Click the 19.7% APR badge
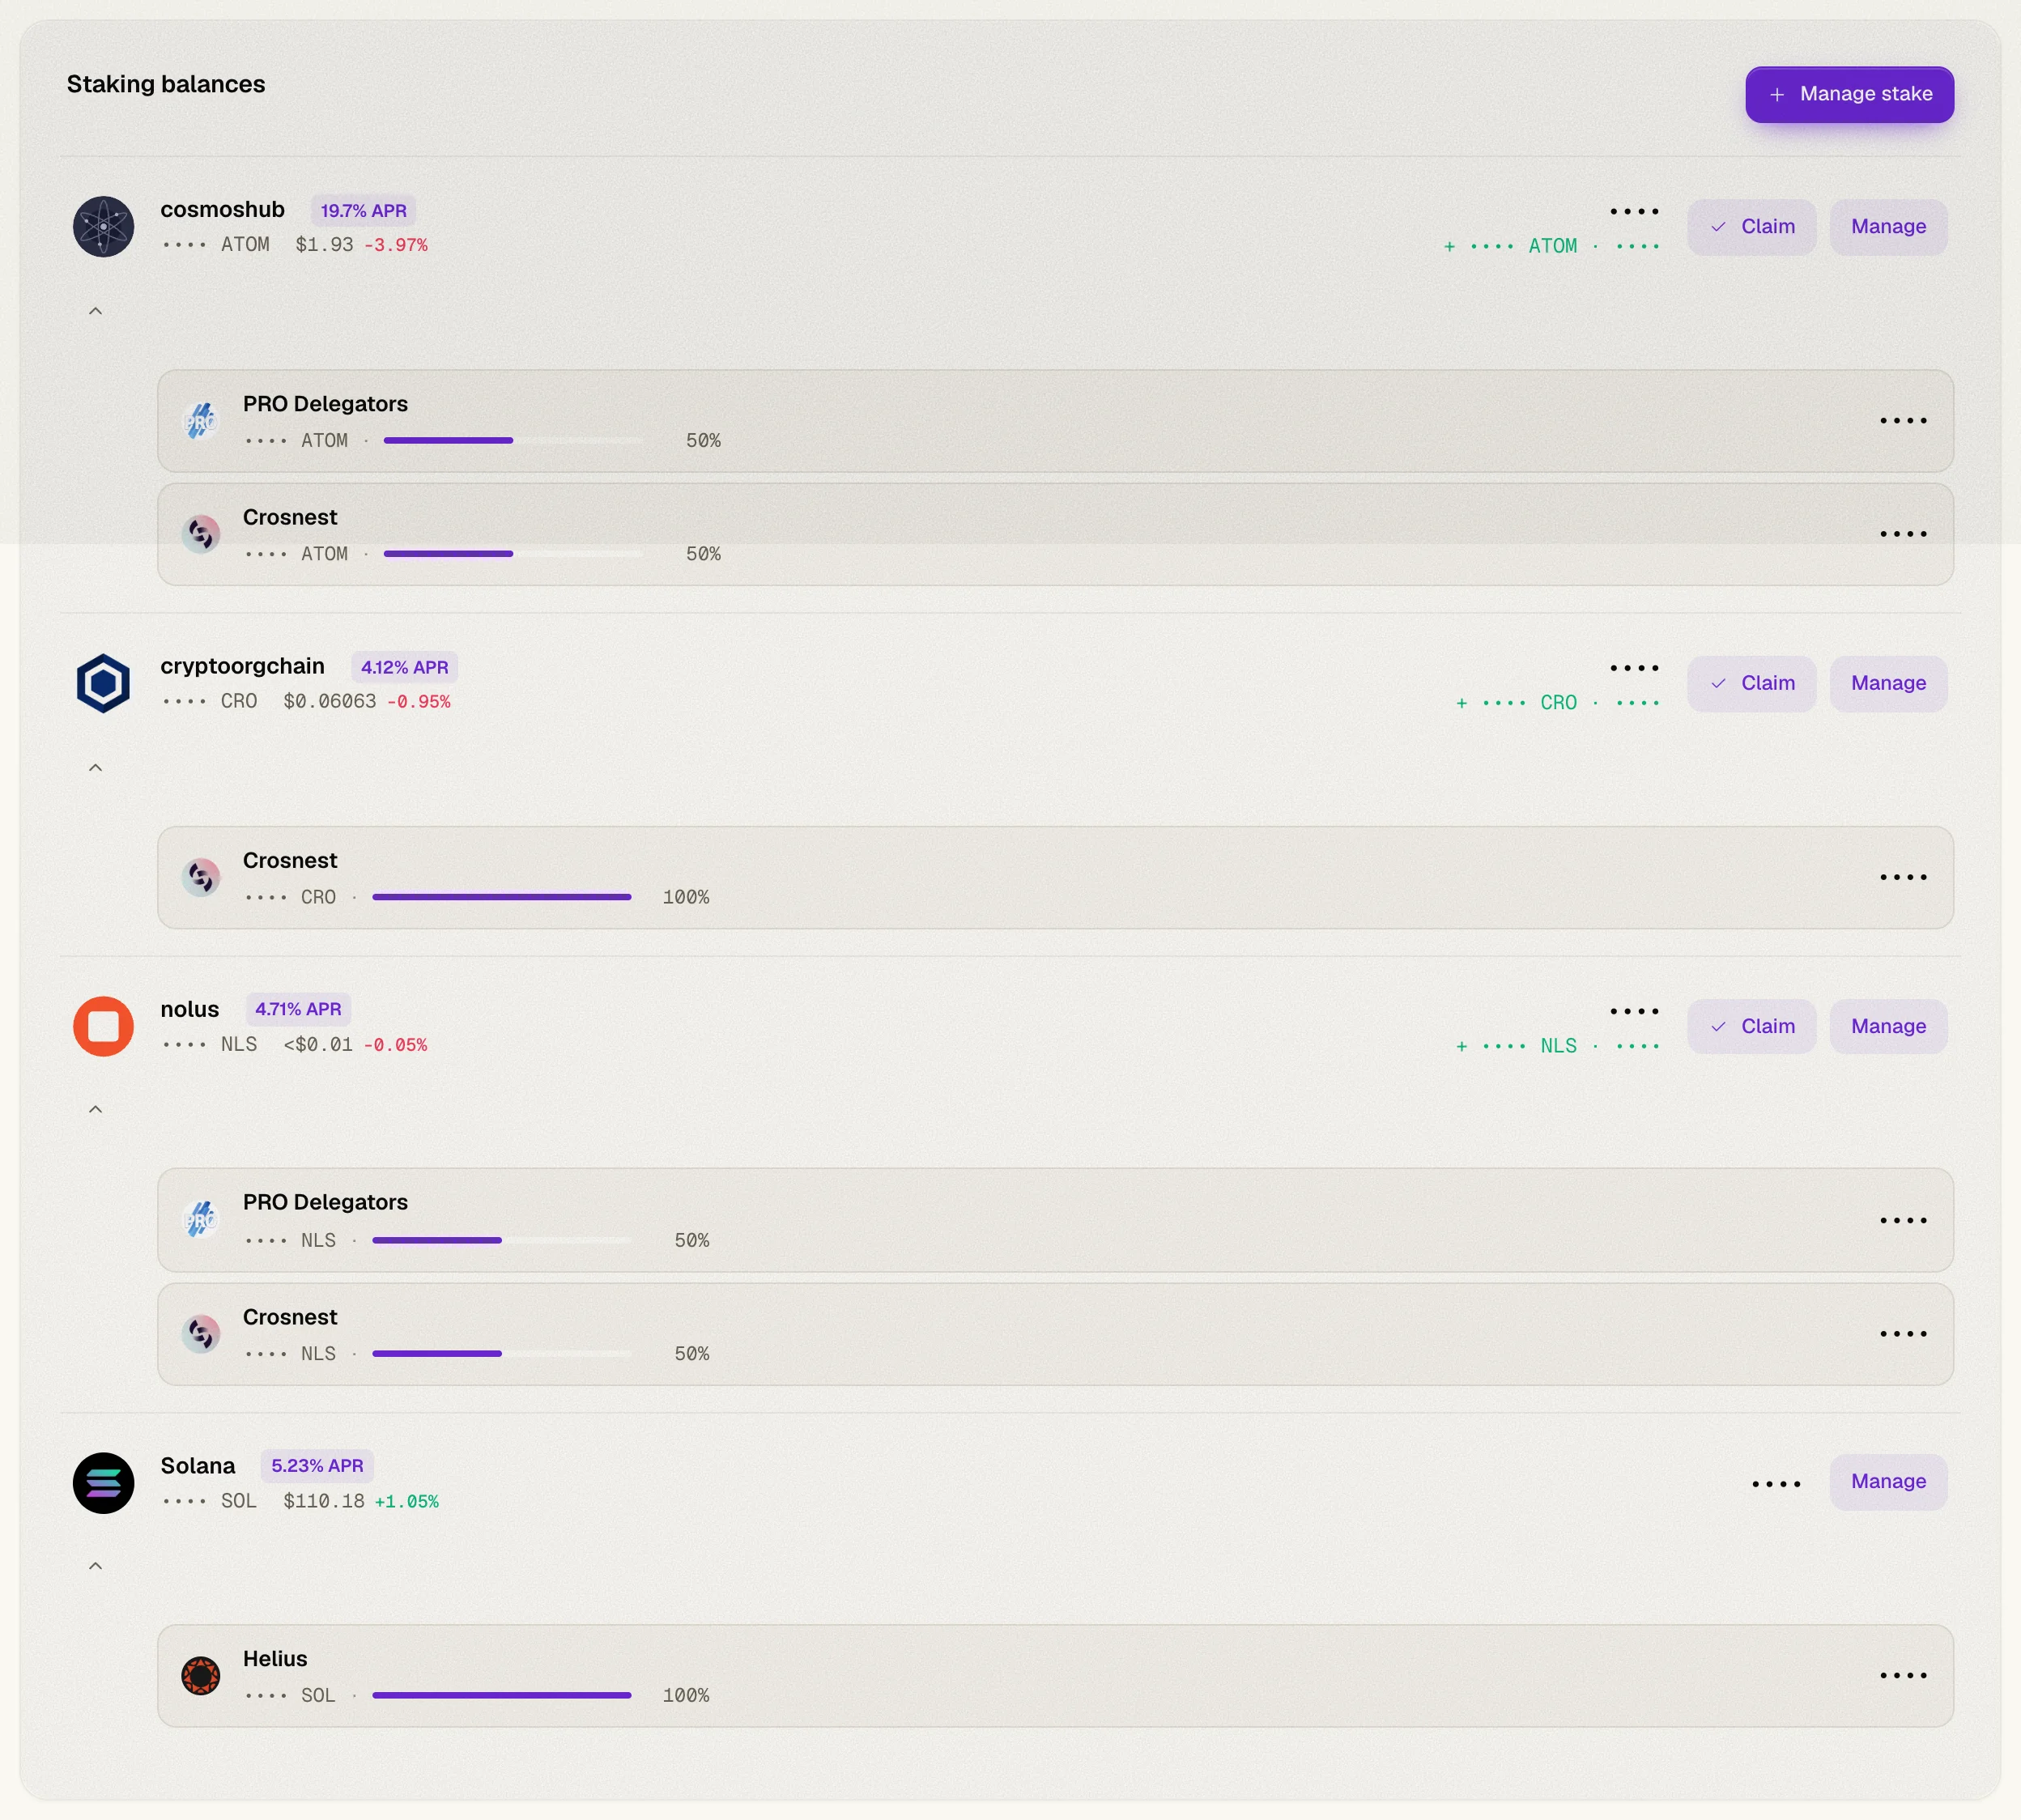 point(363,211)
